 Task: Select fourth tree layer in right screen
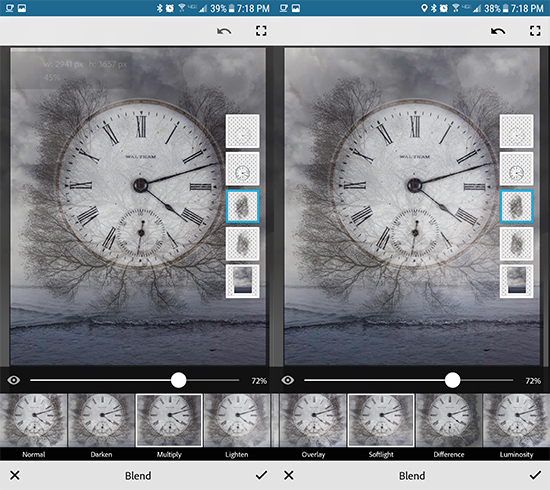(516, 244)
